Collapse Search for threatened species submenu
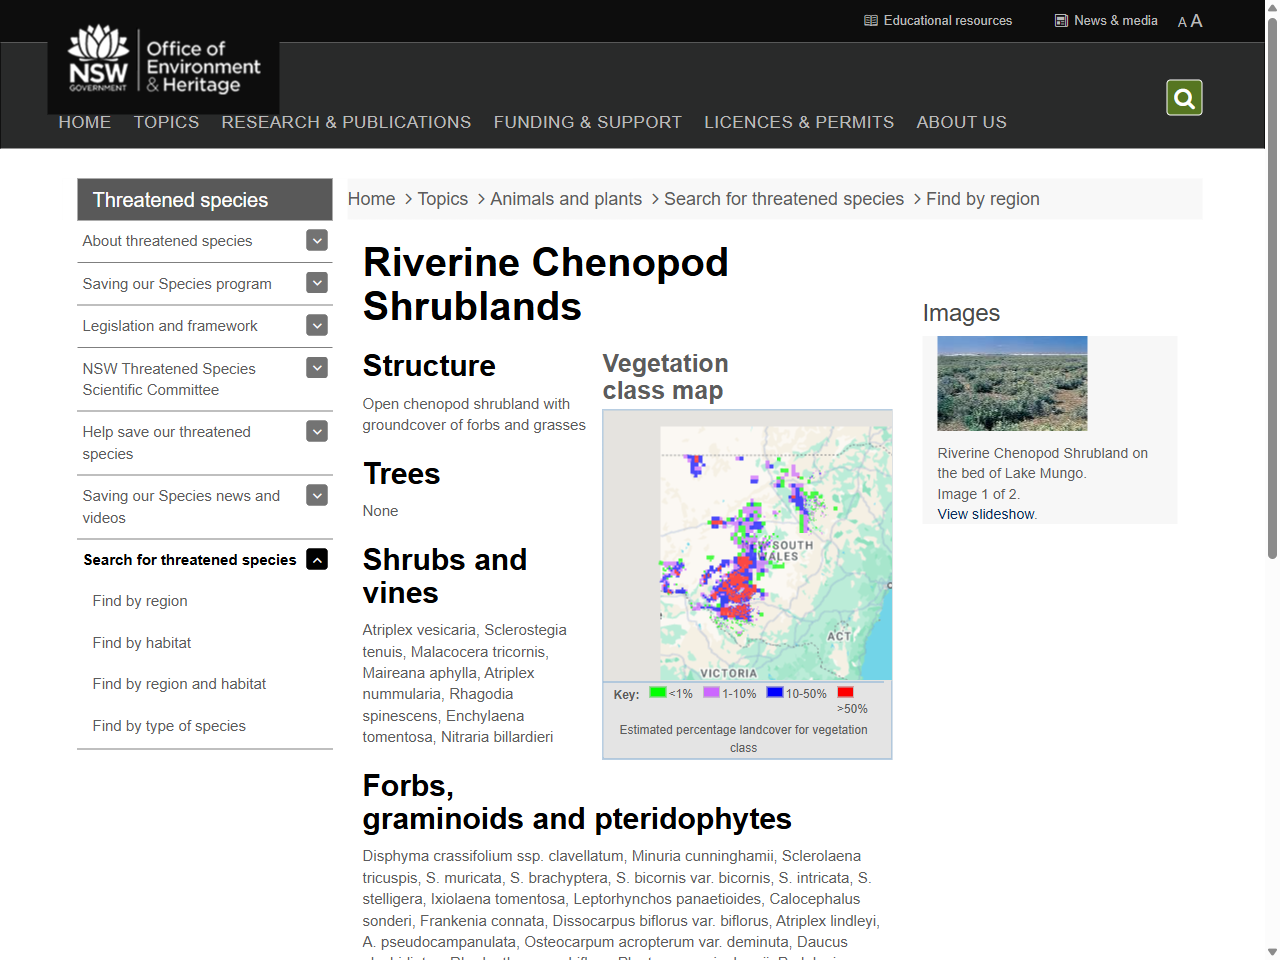This screenshot has width=1280, height=960. tap(317, 559)
